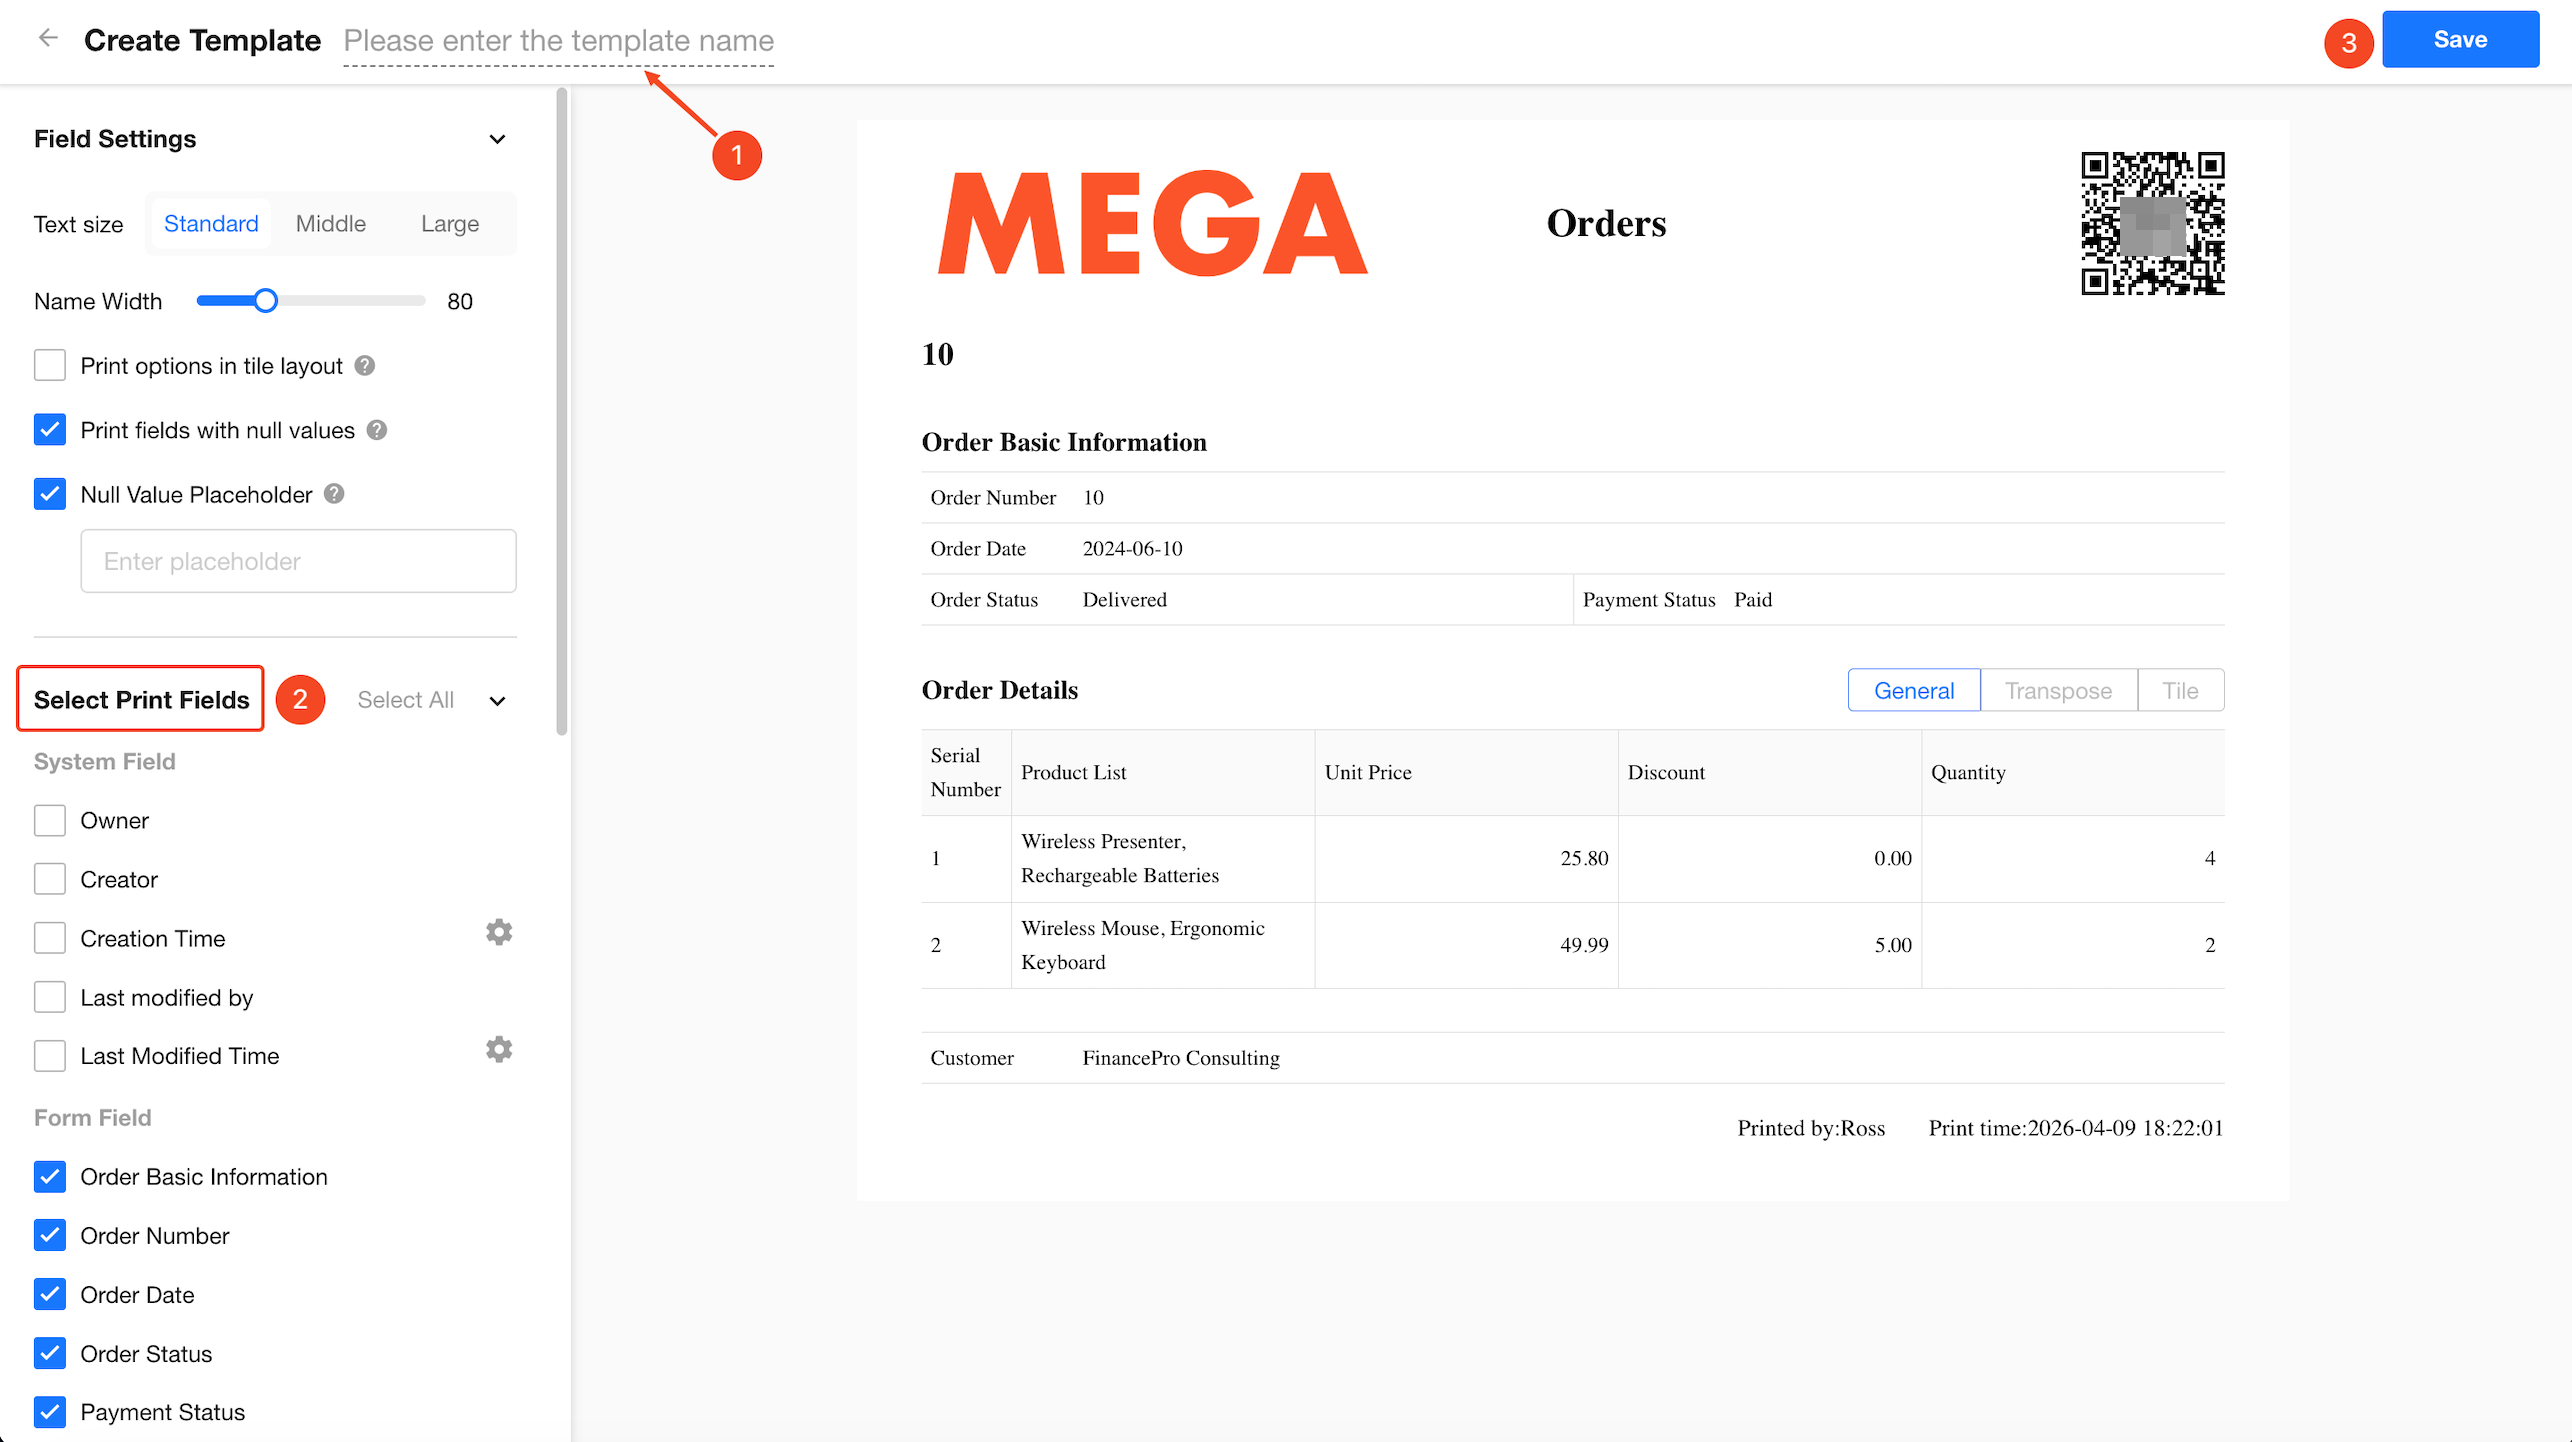Click the MEGA logo image
This screenshot has width=2572, height=1442.
coord(1152,224)
